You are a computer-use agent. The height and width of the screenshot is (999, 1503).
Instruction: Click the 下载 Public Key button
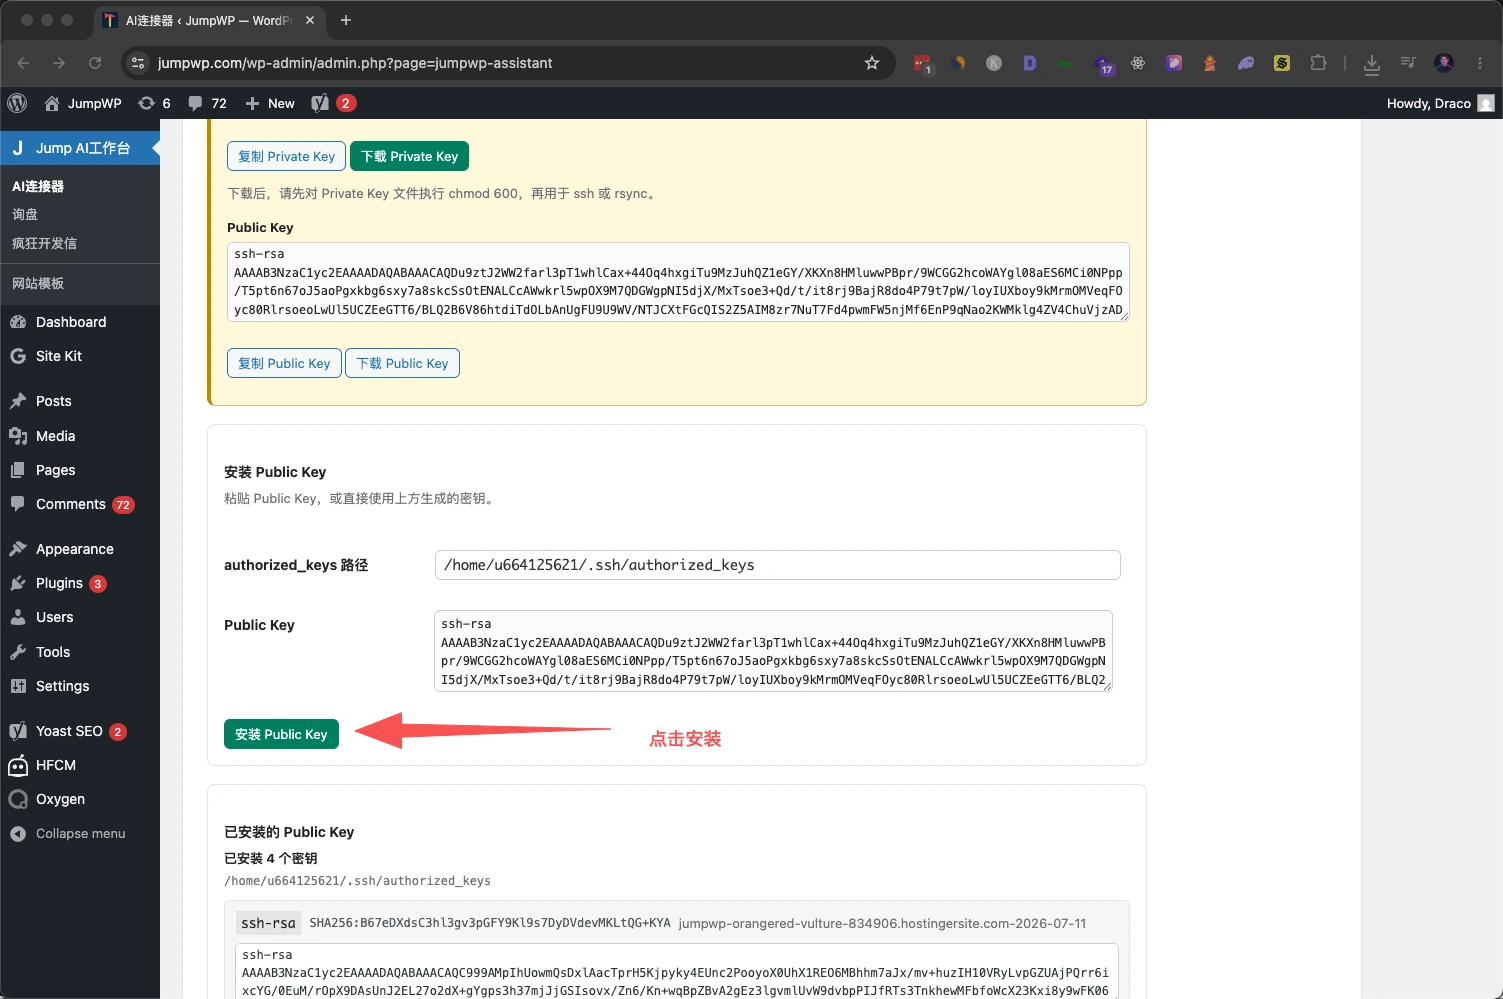402,363
